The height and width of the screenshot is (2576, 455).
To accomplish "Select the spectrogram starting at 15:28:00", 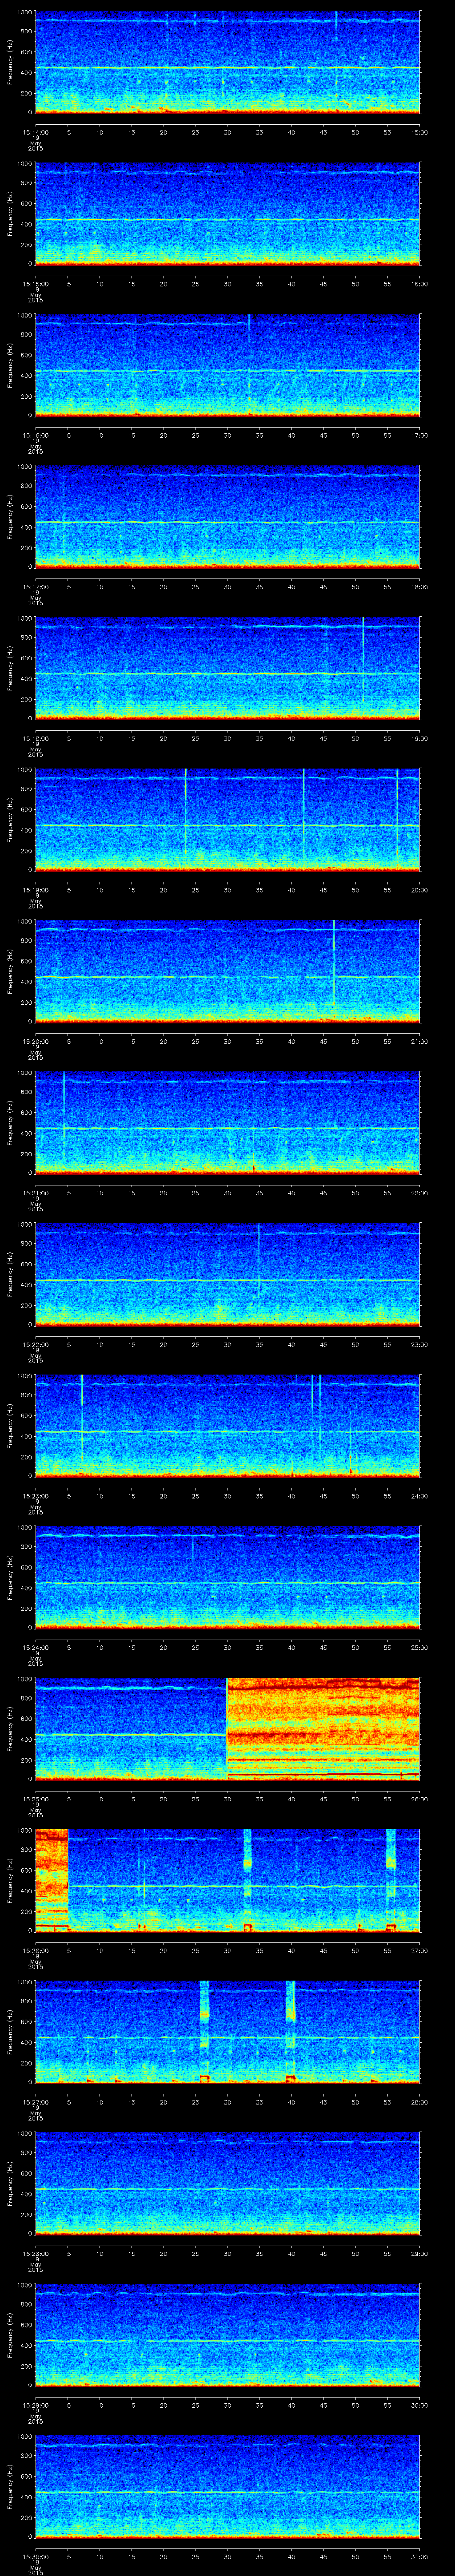I will (x=227, y=2183).
